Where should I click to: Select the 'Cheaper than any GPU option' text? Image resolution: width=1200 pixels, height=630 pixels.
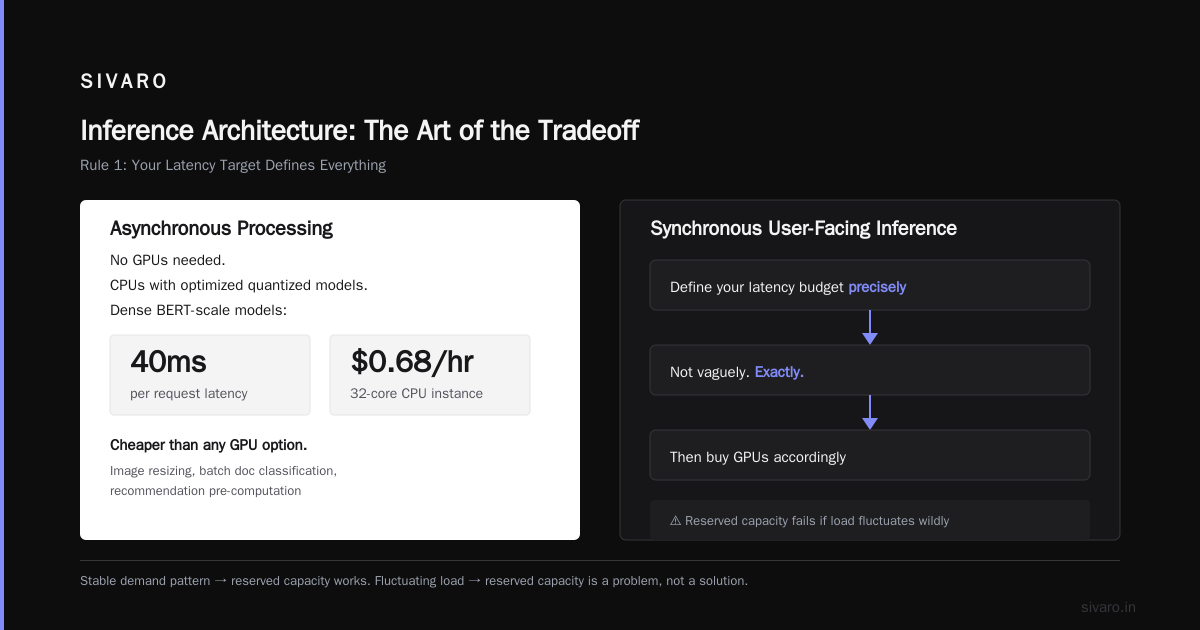208,445
